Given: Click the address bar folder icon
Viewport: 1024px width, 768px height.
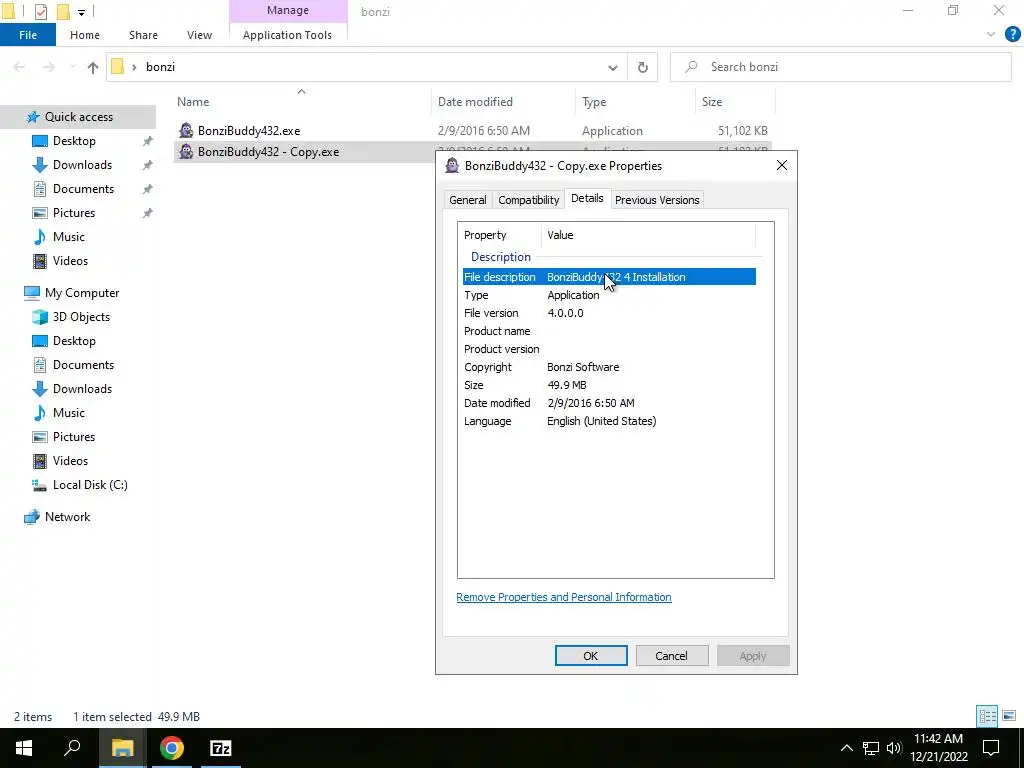Looking at the screenshot, I should pyautogui.click(x=118, y=67).
